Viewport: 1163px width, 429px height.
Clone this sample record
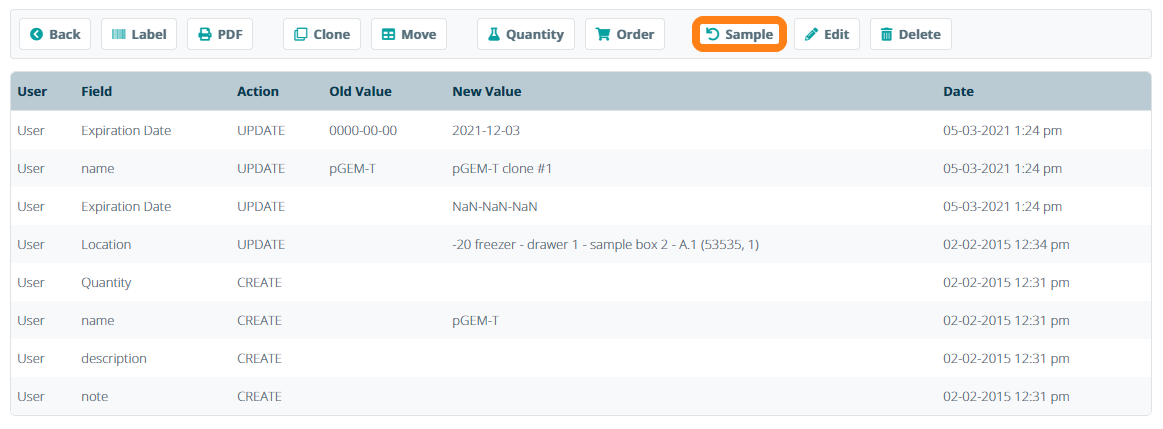(322, 34)
